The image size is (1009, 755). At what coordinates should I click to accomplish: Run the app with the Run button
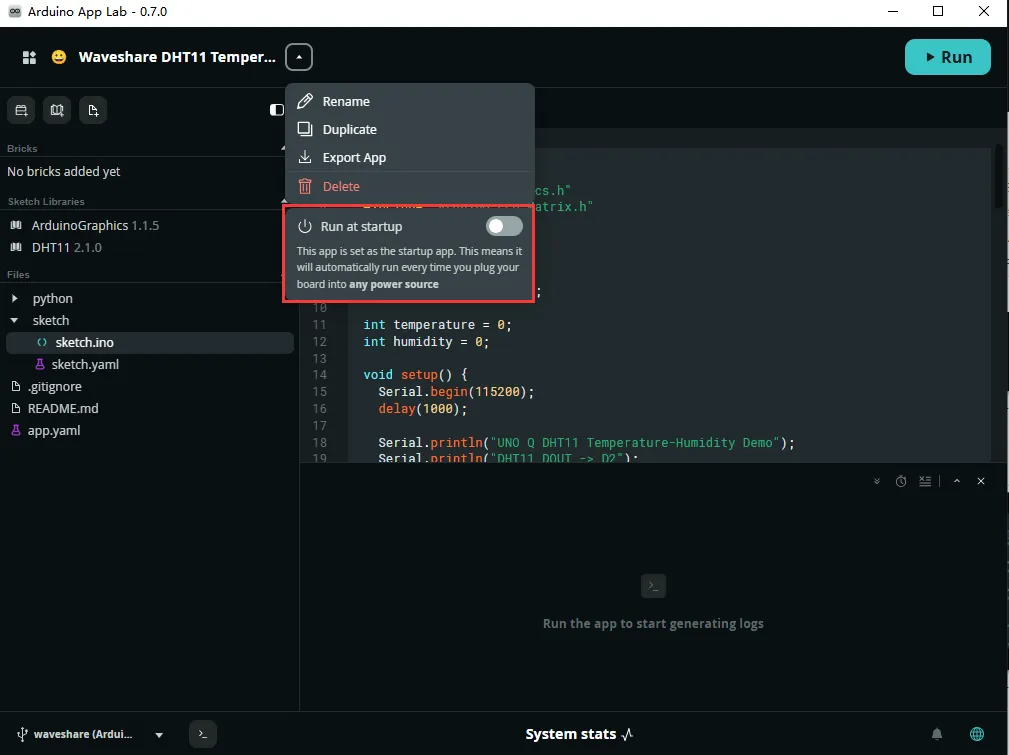coord(947,57)
